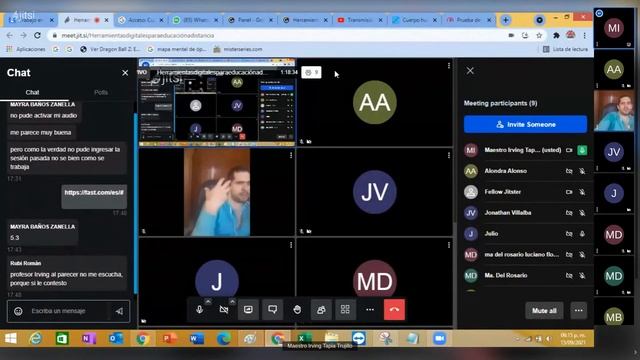The width and height of the screenshot is (640, 360).
Task: Open a new browser tab
Action: 505,20
